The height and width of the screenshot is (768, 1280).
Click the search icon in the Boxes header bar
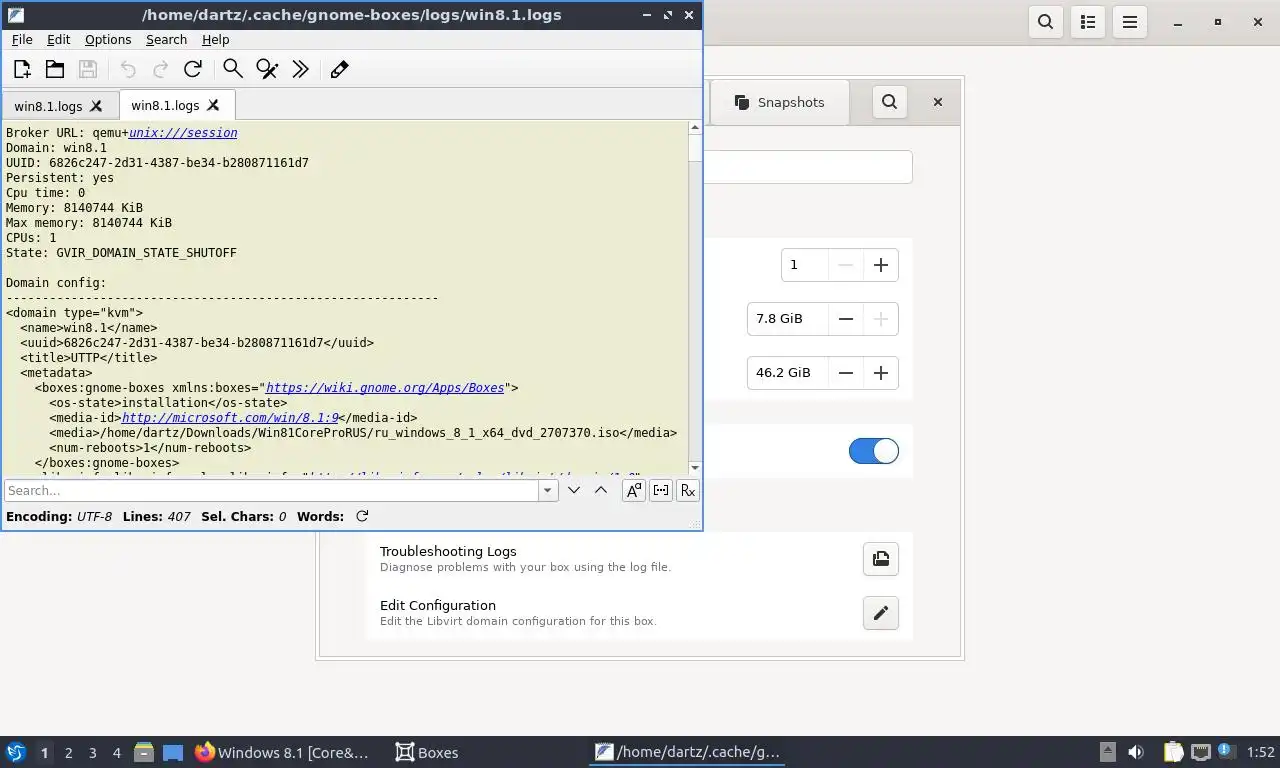(x=1046, y=22)
